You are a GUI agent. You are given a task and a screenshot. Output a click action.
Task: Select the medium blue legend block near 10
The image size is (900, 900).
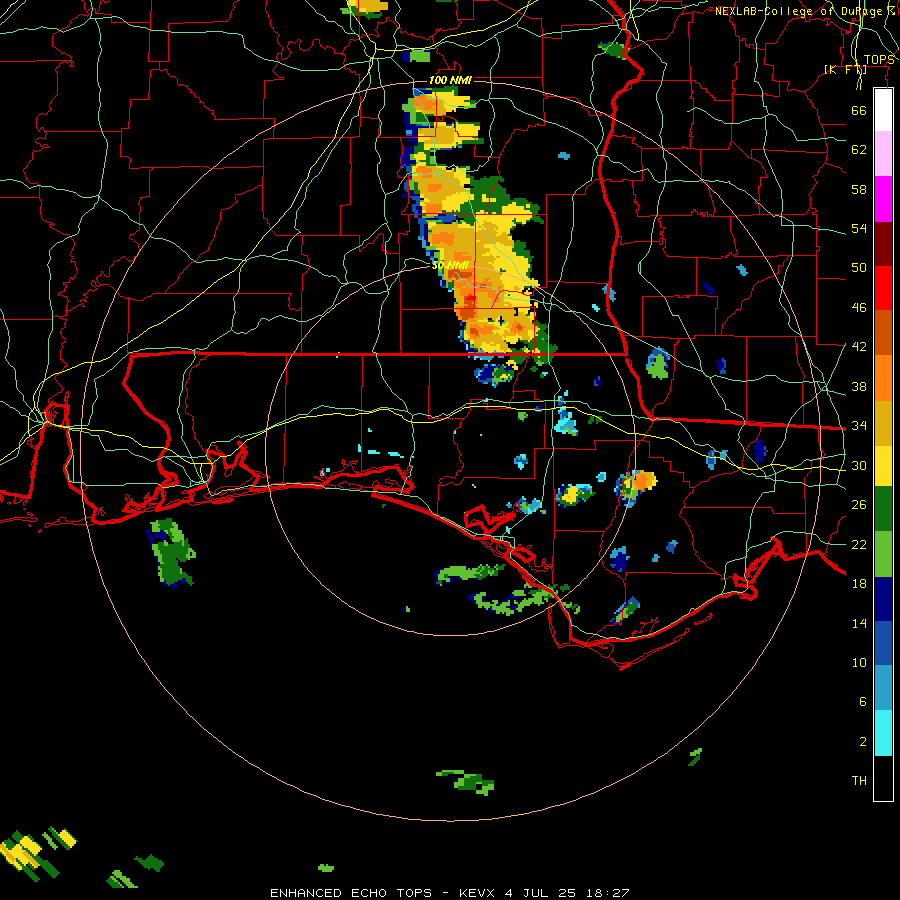(x=883, y=643)
